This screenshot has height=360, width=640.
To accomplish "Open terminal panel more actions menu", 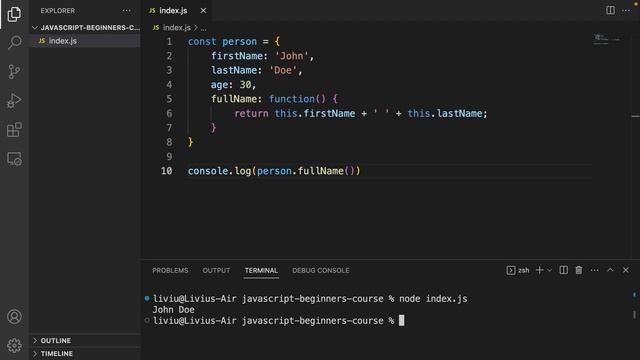I will click(x=594, y=270).
